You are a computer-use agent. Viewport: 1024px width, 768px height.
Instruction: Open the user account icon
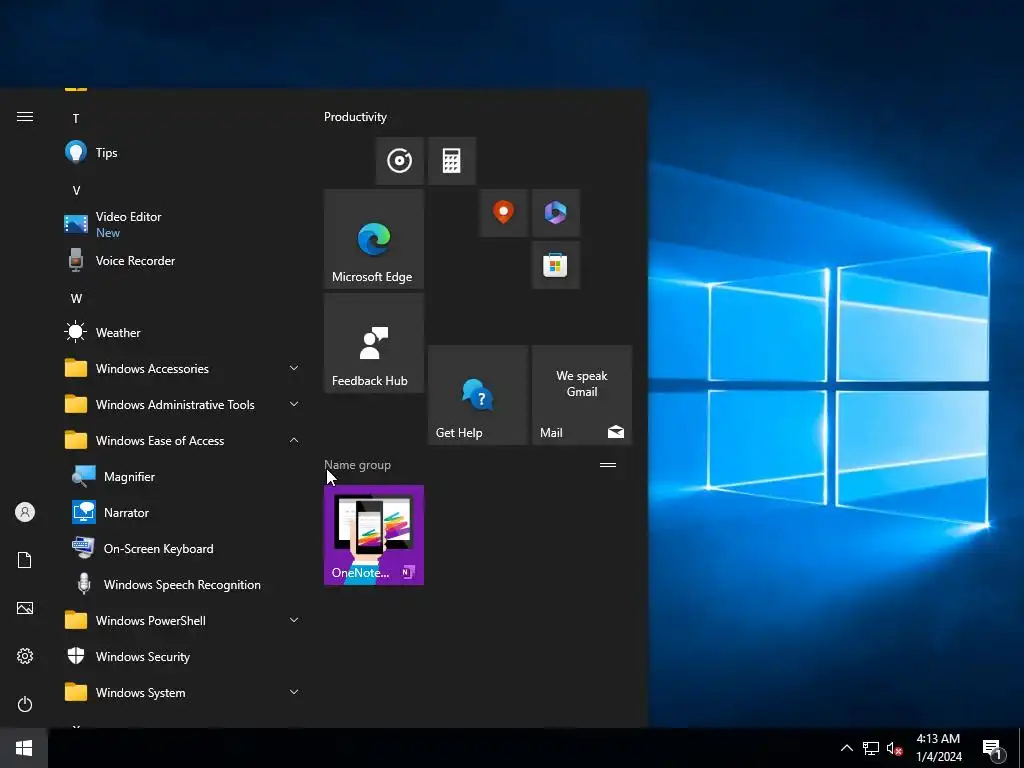point(25,512)
